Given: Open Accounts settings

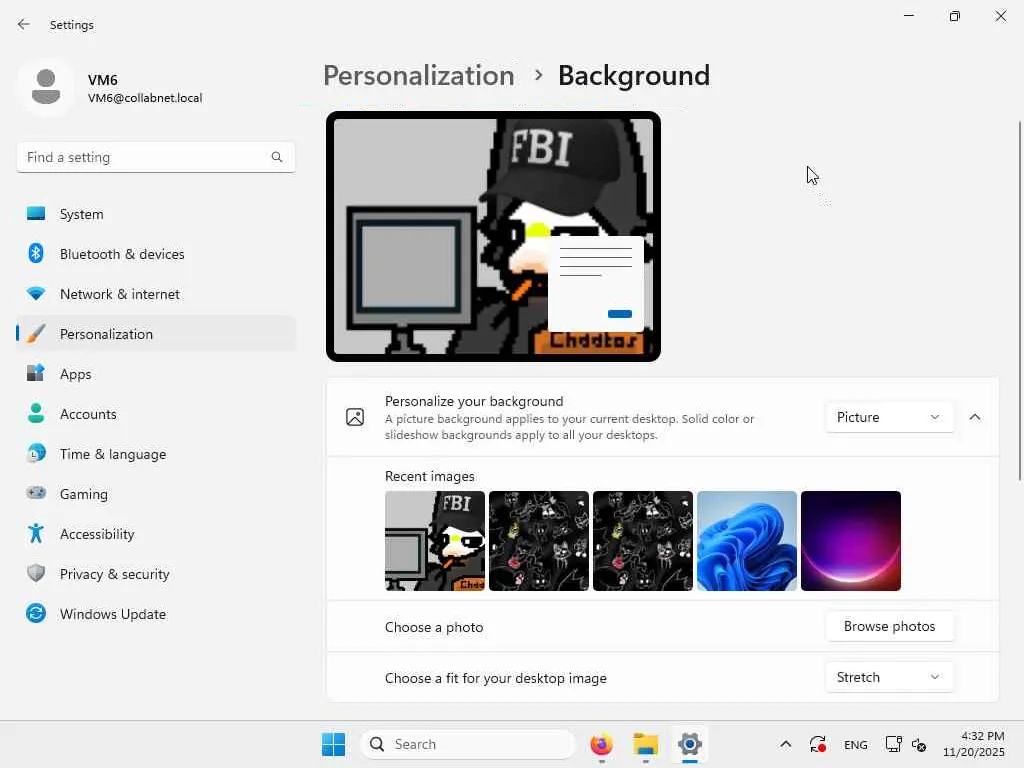Looking at the screenshot, I should point(155,413).
